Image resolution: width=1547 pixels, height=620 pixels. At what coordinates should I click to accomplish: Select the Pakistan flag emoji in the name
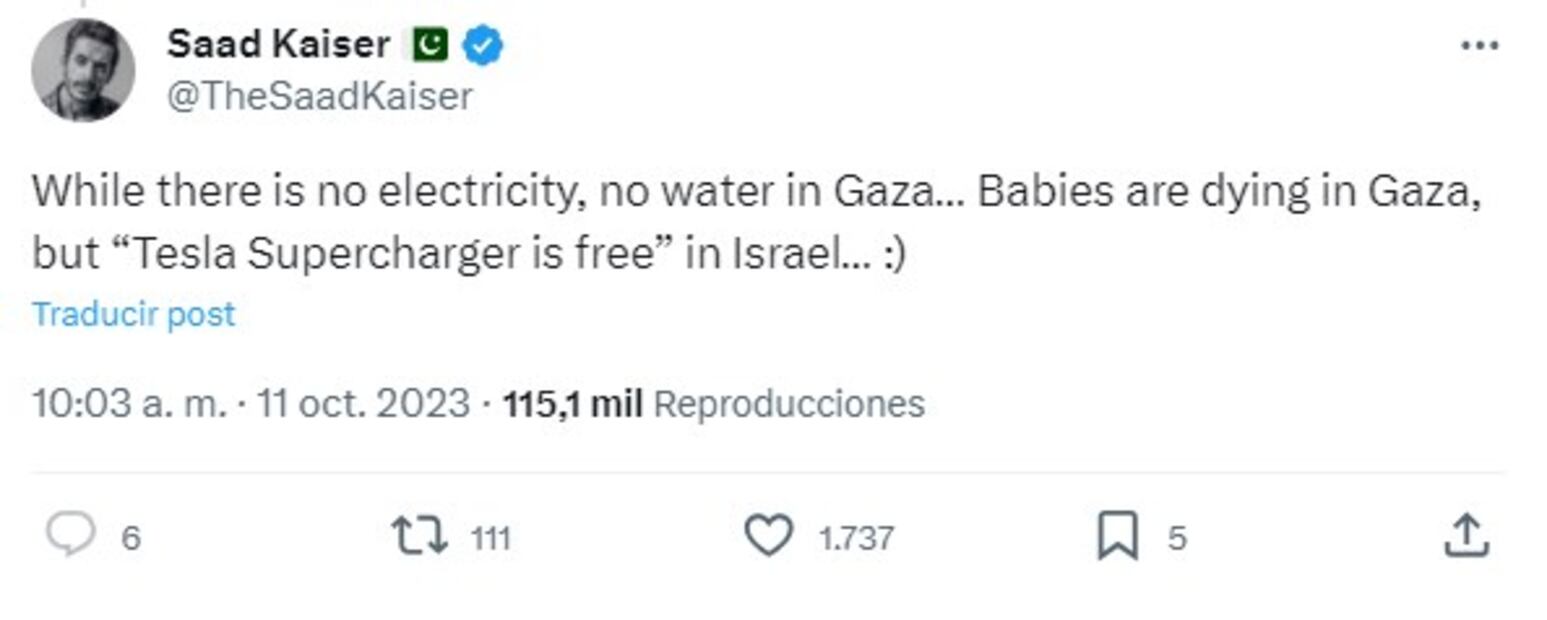pos(432,43)
